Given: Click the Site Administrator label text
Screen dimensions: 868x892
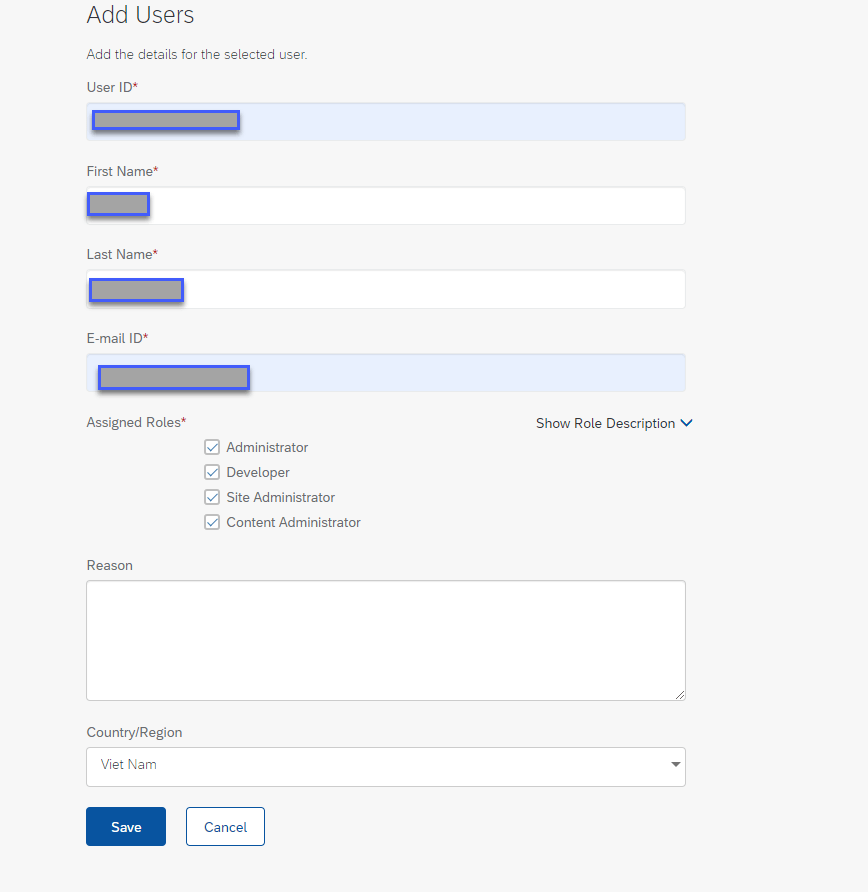Looking at the screenshot, I should click(x=280, y=497).
